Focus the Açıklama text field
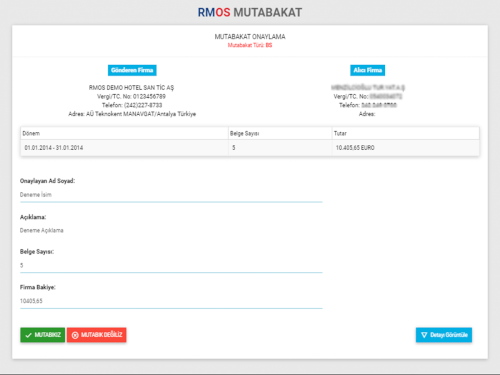The image size is (500, 375). (171, 230)
